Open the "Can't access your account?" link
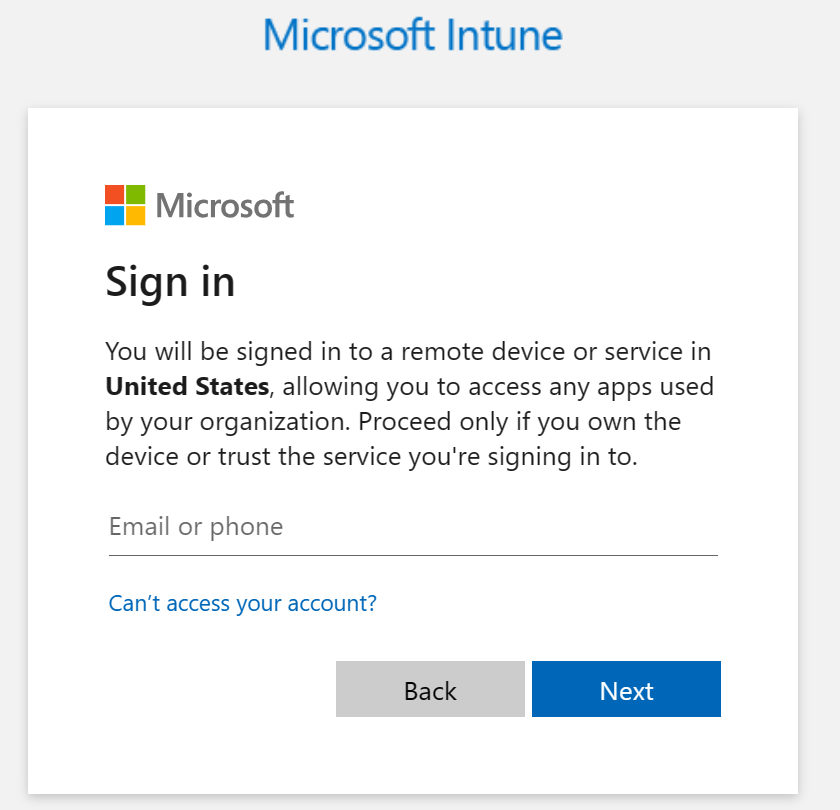840x810 pixels. click(242, 604)
